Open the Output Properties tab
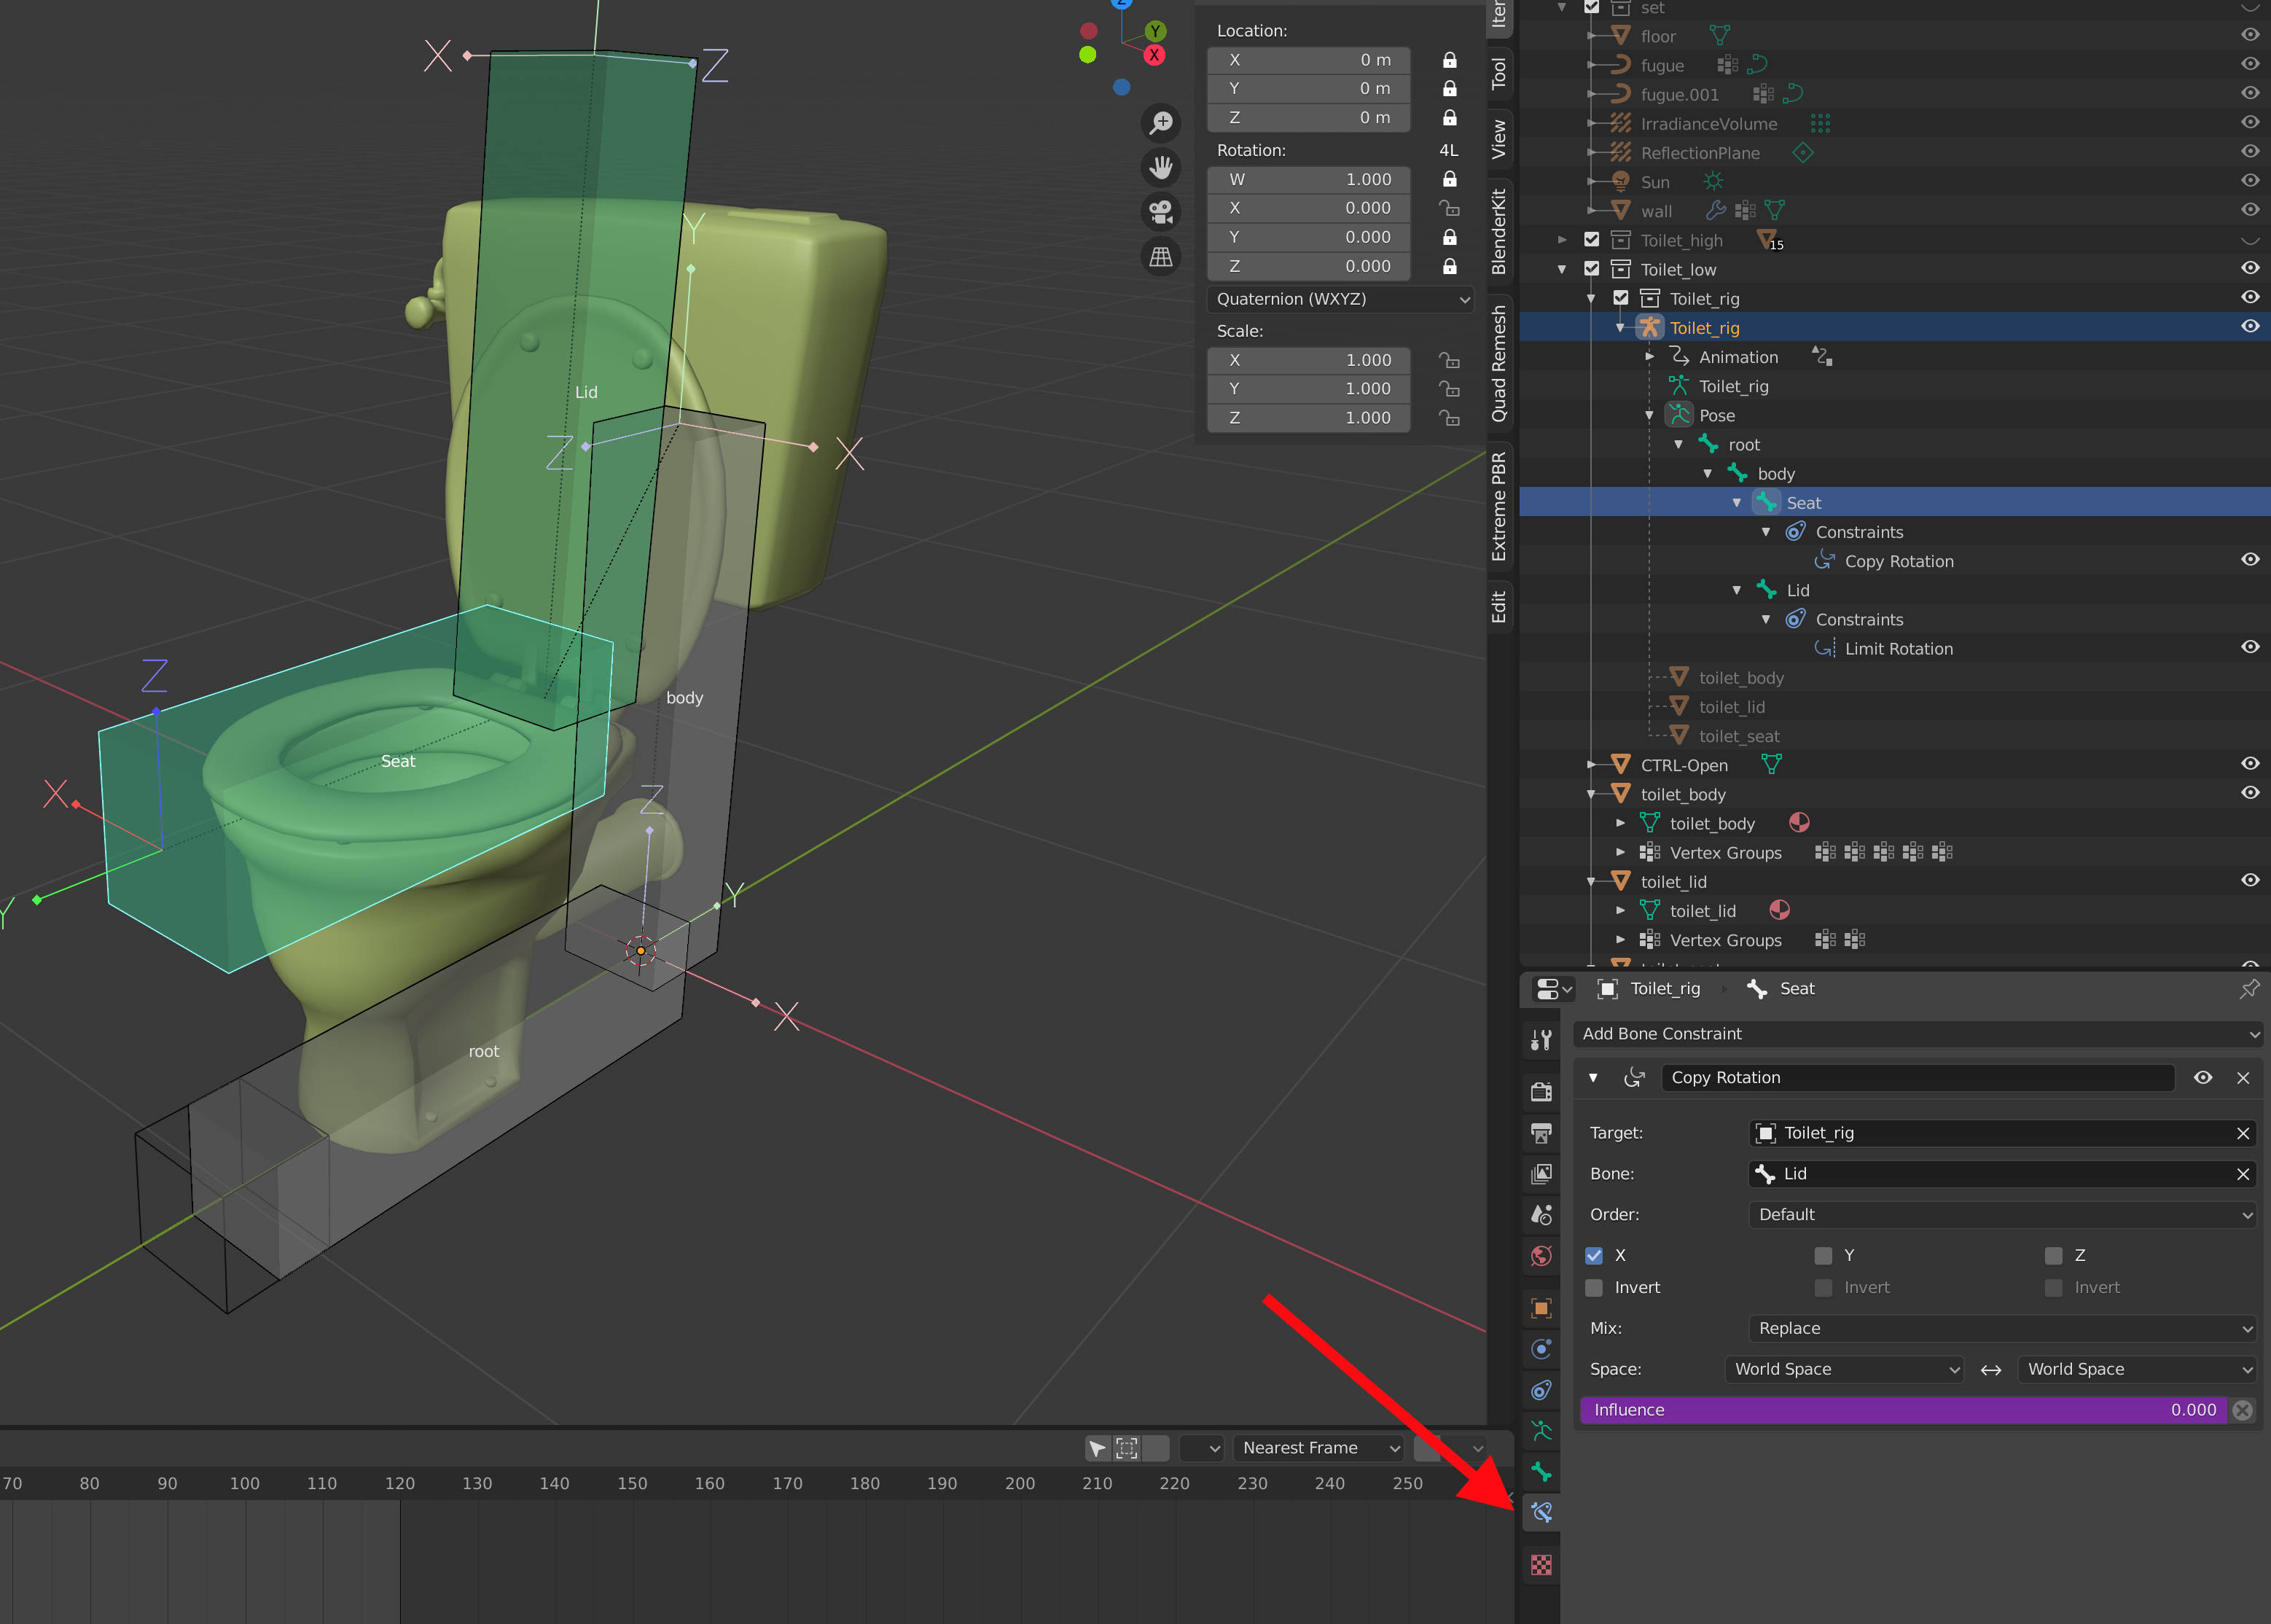This screenshot has width=2271, height=1624. click(x=1540, y=1133)
